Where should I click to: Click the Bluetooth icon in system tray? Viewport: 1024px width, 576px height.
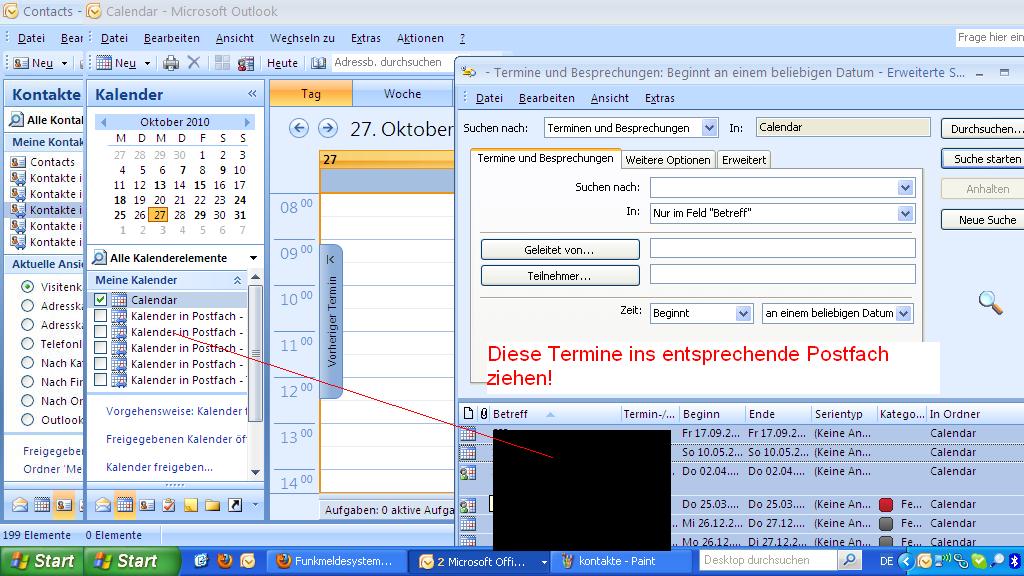point(1015,560)
